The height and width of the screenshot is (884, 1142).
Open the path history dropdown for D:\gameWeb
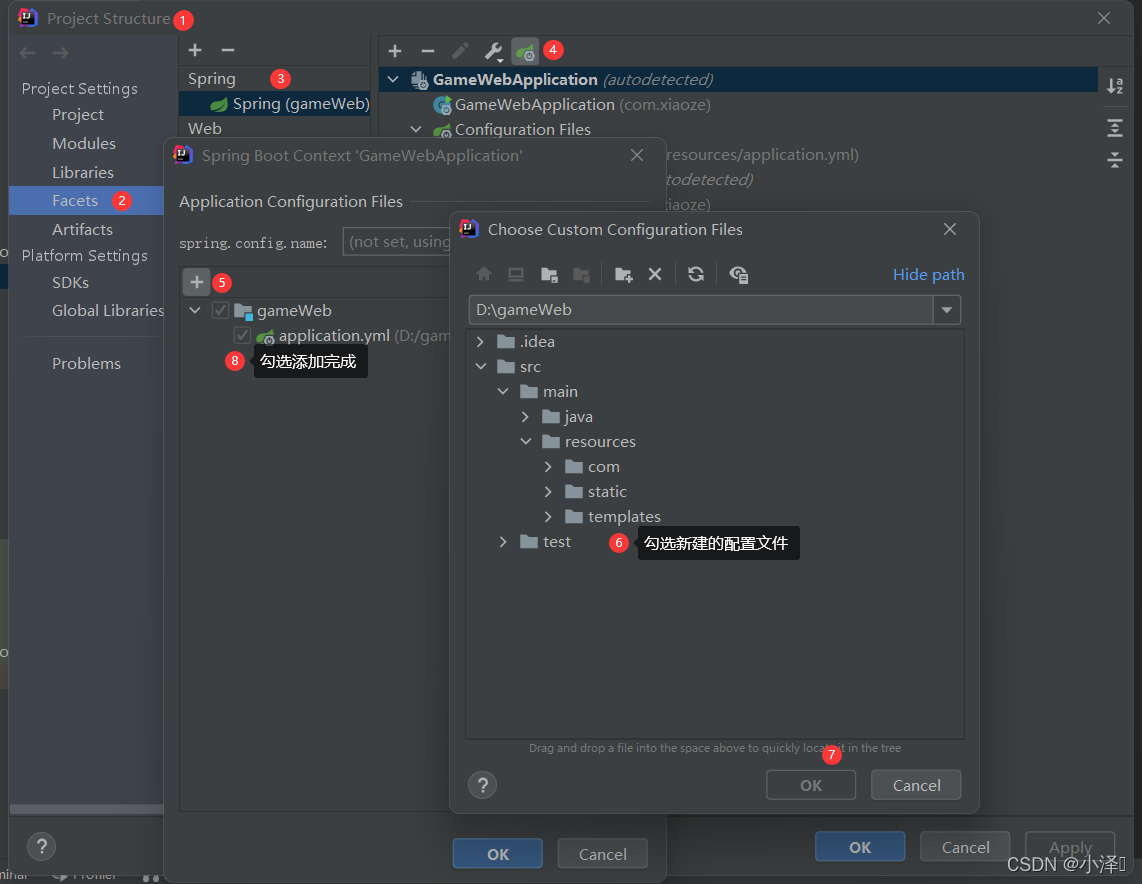(x=947, y=309)
